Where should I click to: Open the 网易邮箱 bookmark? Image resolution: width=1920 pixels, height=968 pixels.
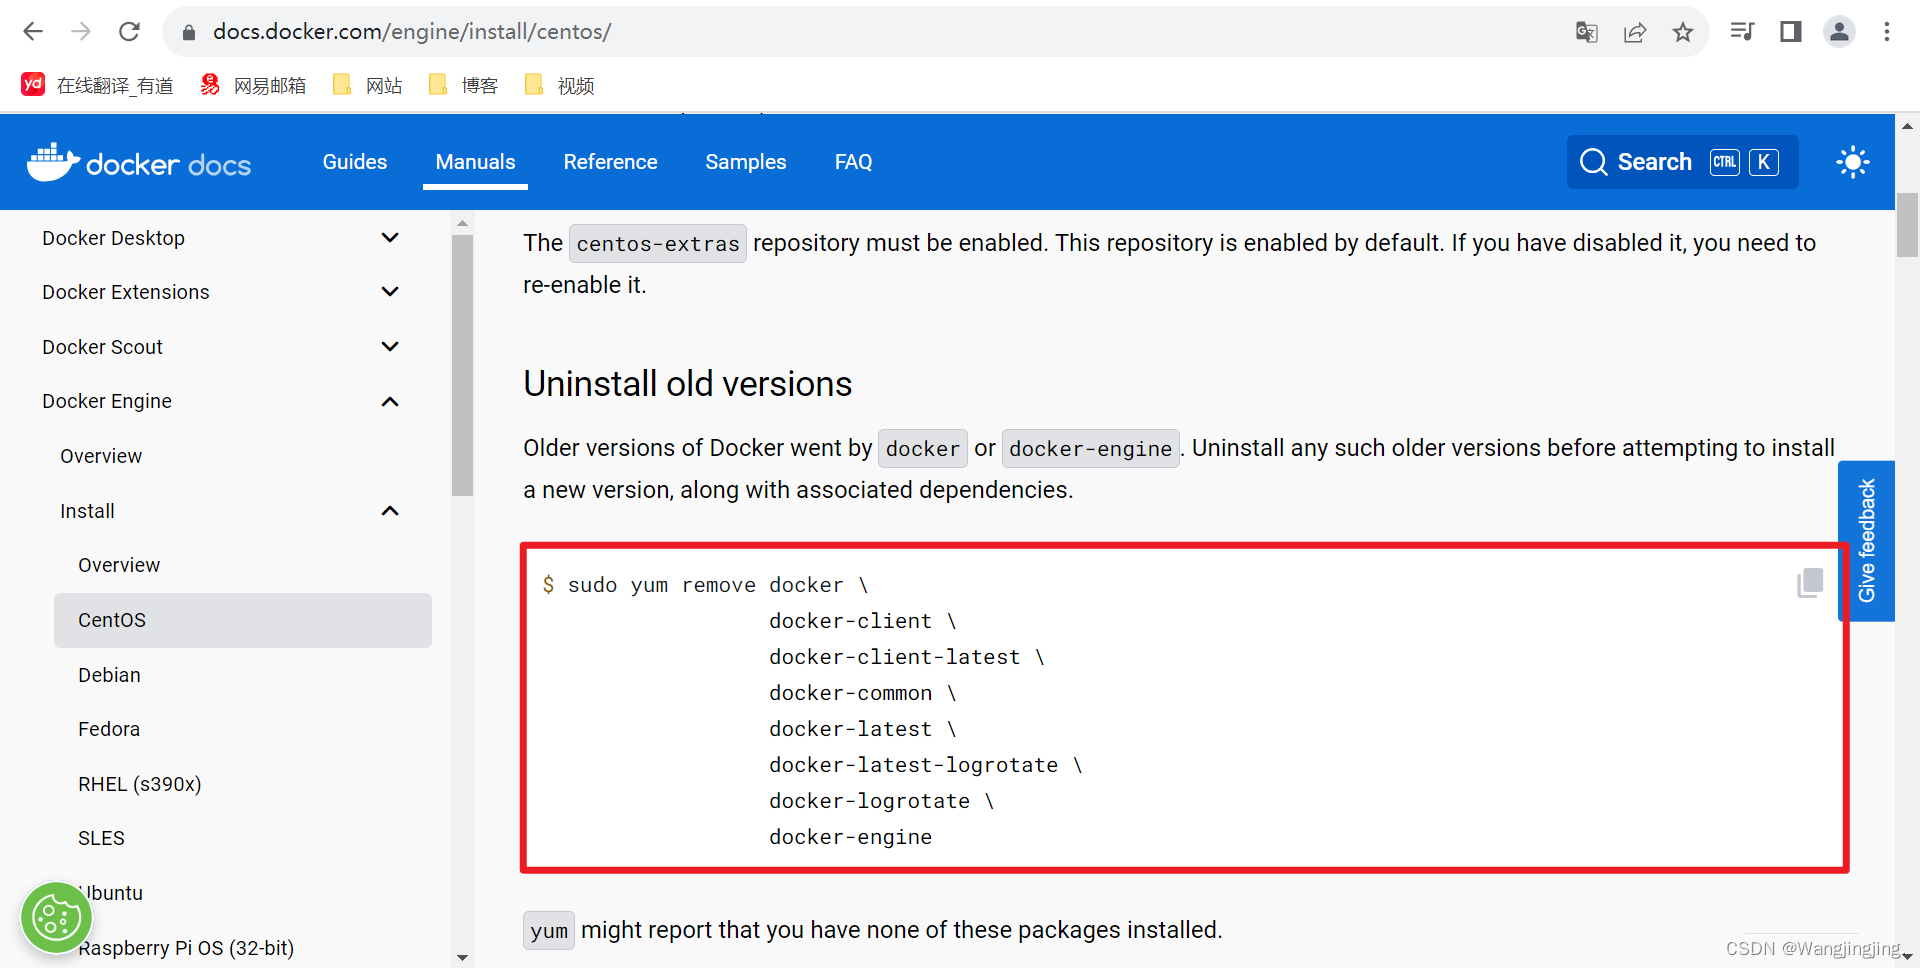tap(253, 85)
